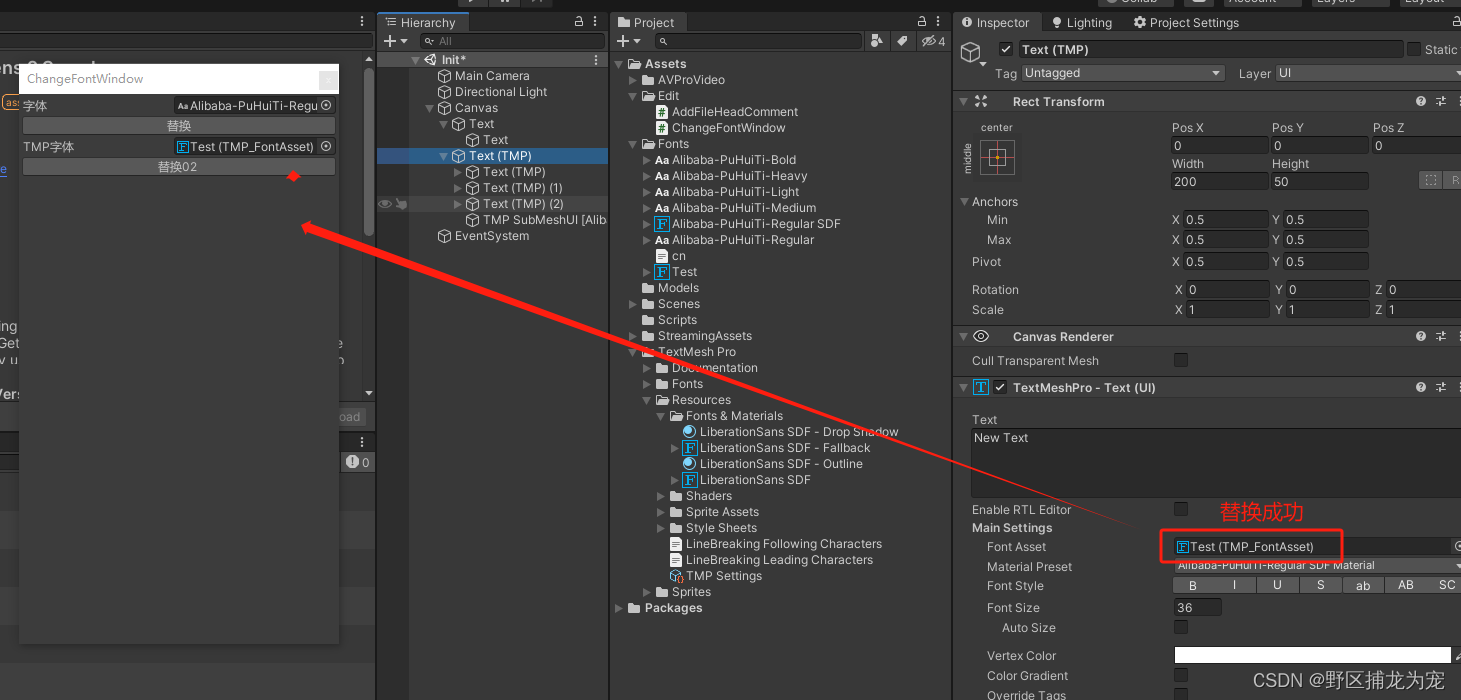Screen dimensions: 1461x700
Task: Expand the LiberationSans SDF - Fallback asset
Action: pyautogui.click(x=676, y=447)
